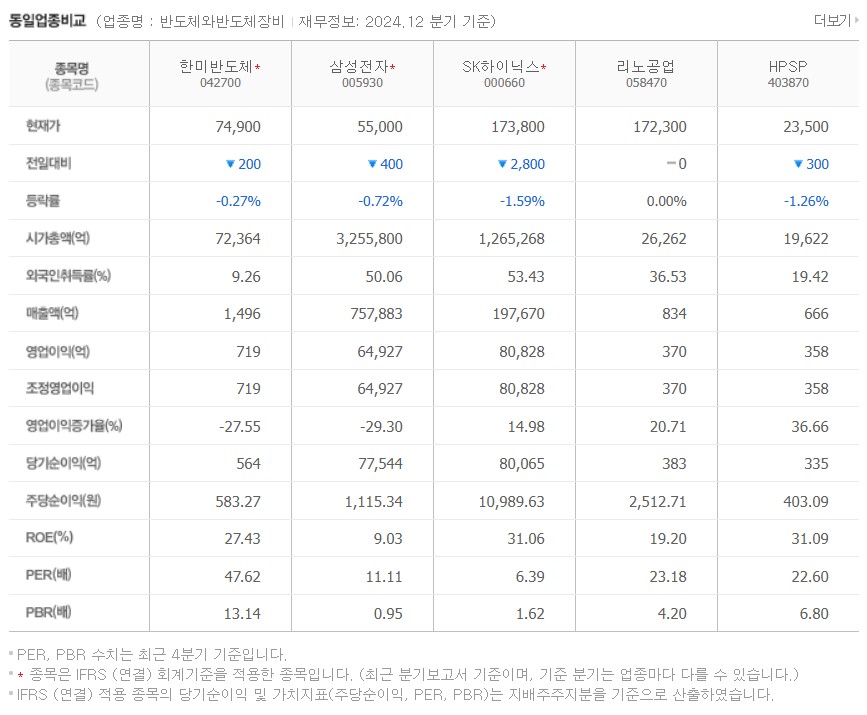Click 삼성전자 code 005930
The height and width of the screenshot is (715, 867).
362,83
